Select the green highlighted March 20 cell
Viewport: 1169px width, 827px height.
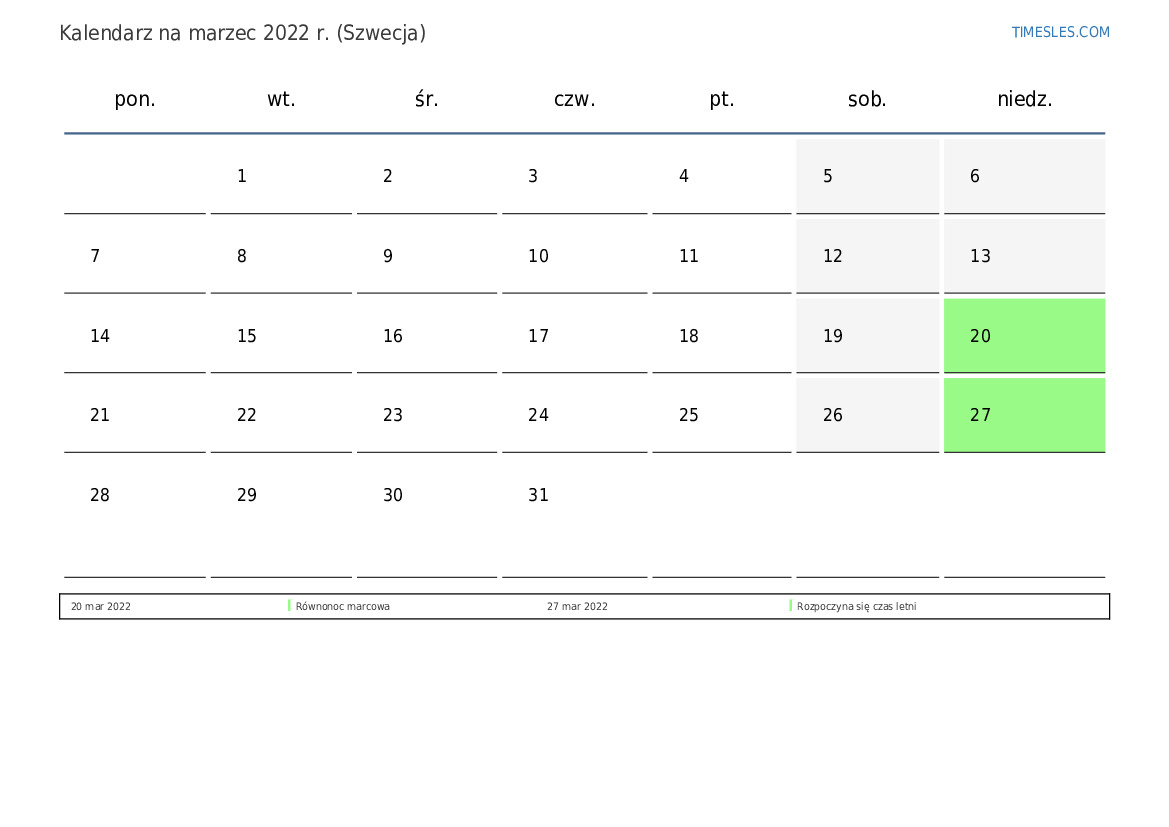[1024, 336]
